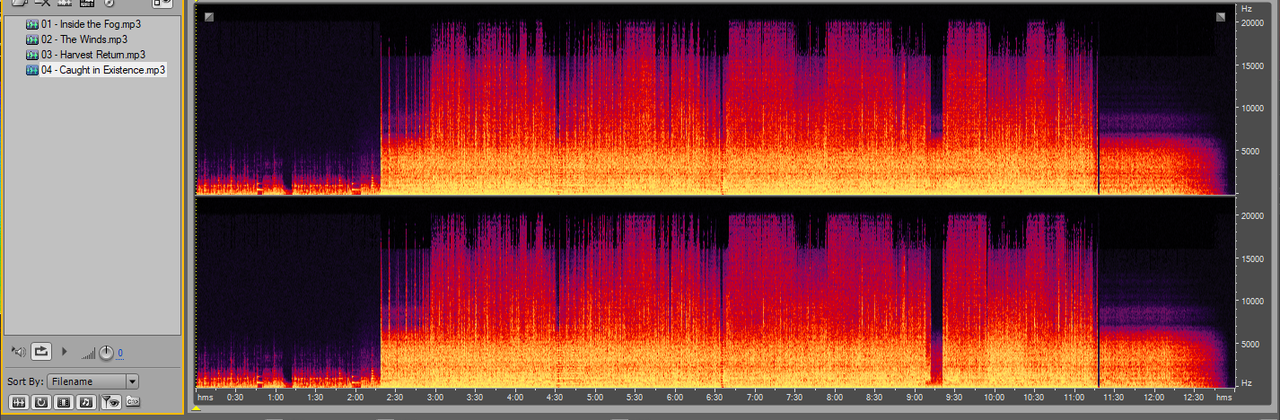Click the top channel 10000 Hz scale label
This screenshot has height=420, width=1280.
(1254, 108)
